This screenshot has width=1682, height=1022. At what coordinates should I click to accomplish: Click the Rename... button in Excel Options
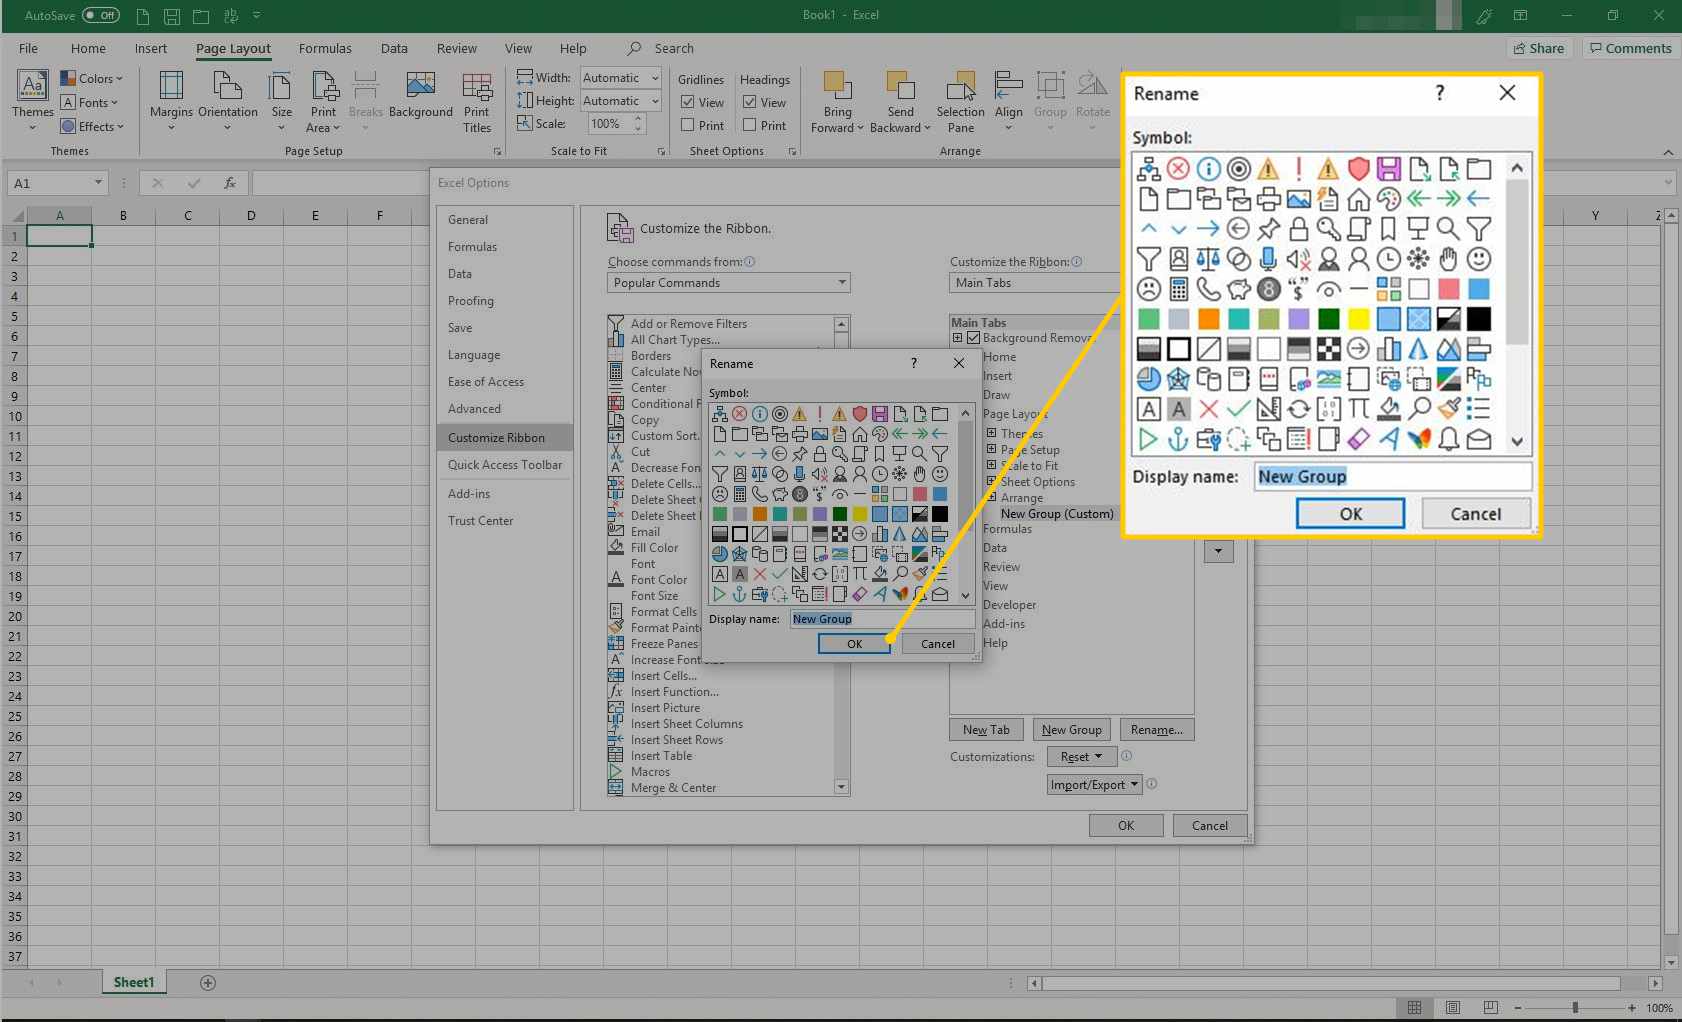pos(1157,730)
